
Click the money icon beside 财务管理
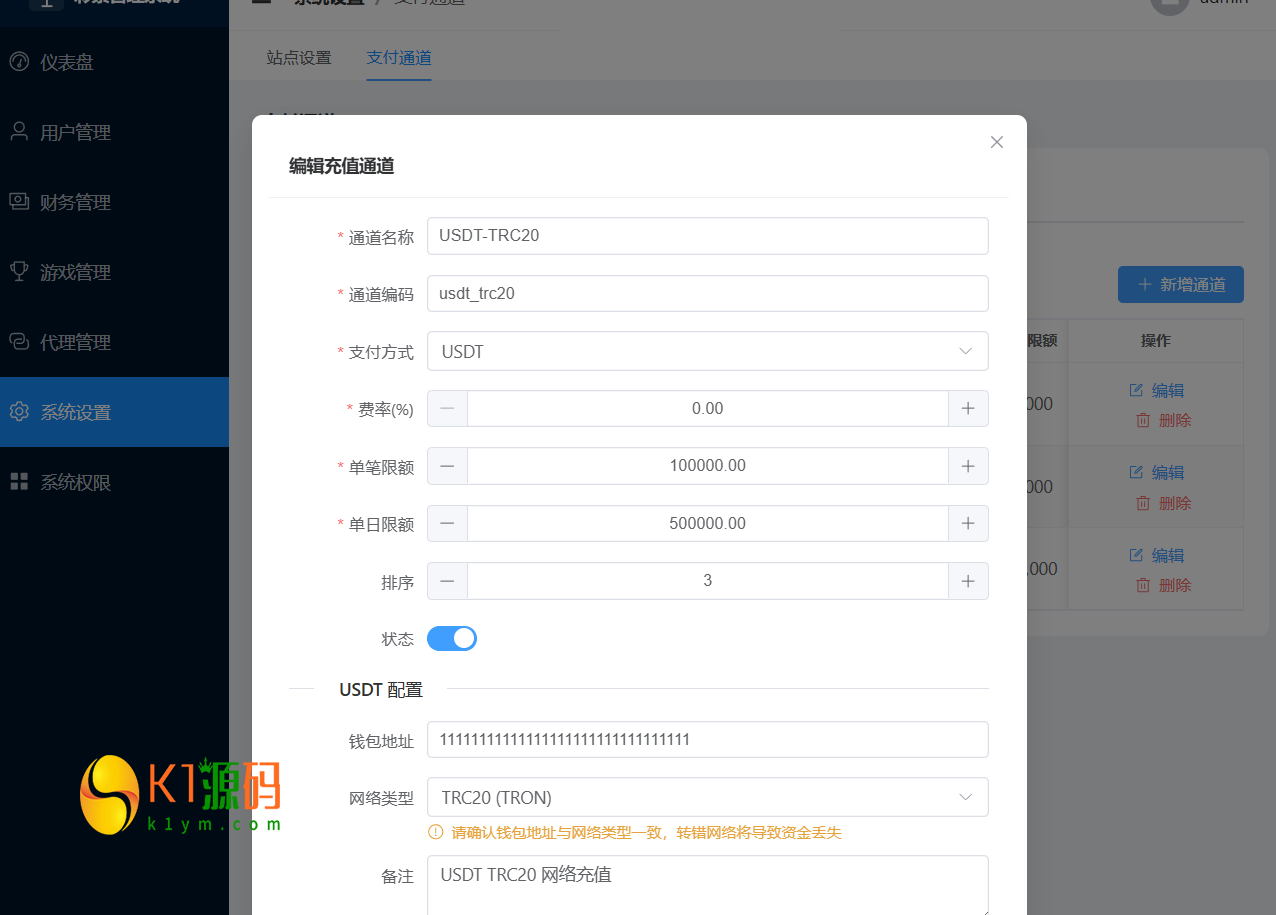pyautogui.click(x=19, y=201)
